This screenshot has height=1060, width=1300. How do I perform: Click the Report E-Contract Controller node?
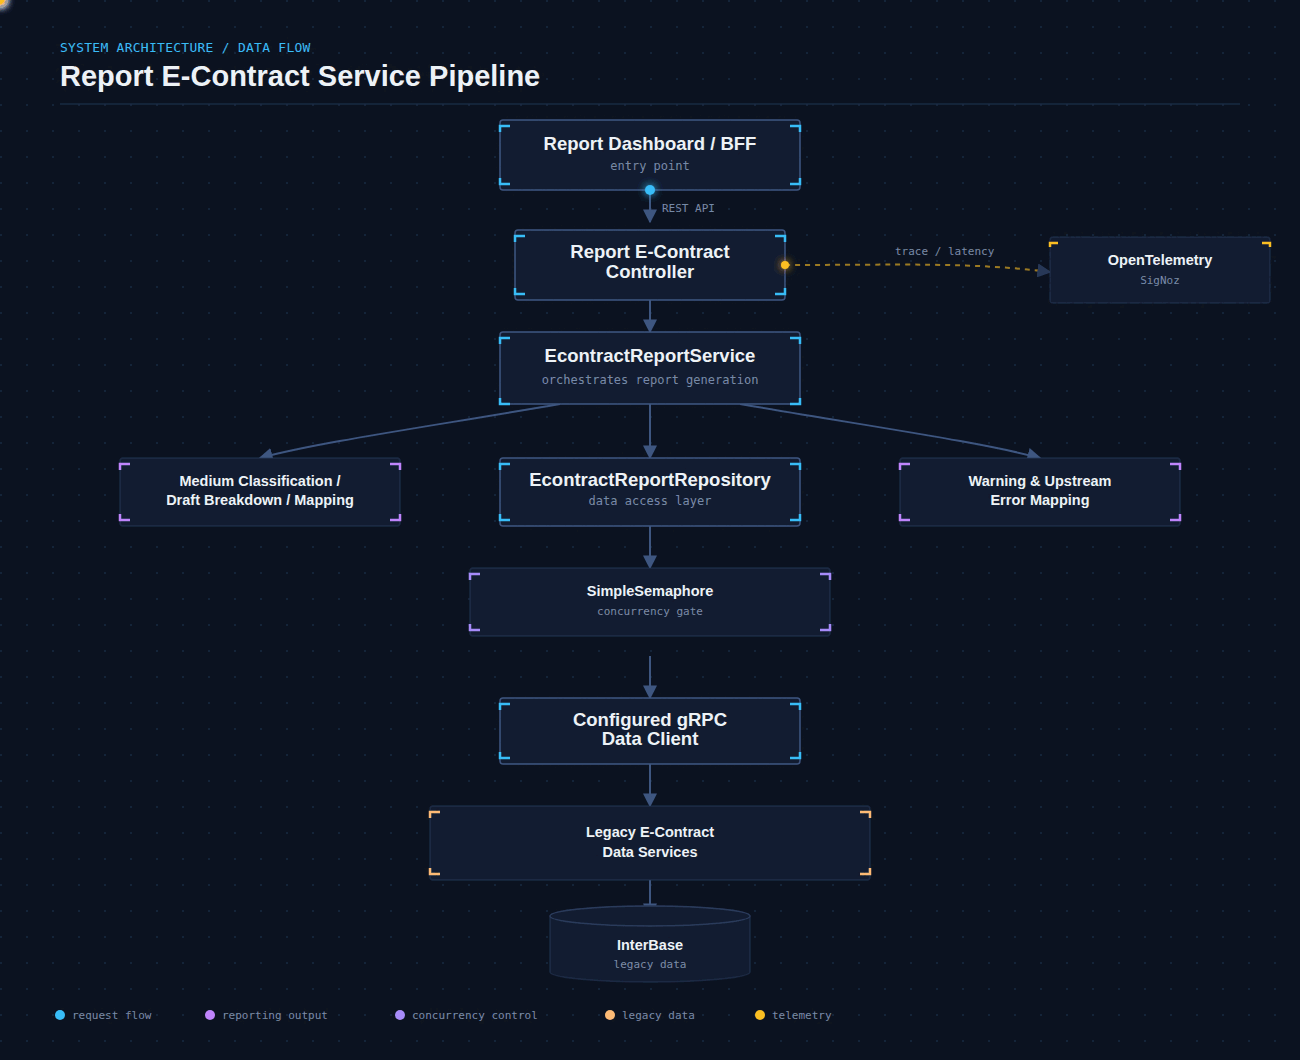(x=650, y=265)
